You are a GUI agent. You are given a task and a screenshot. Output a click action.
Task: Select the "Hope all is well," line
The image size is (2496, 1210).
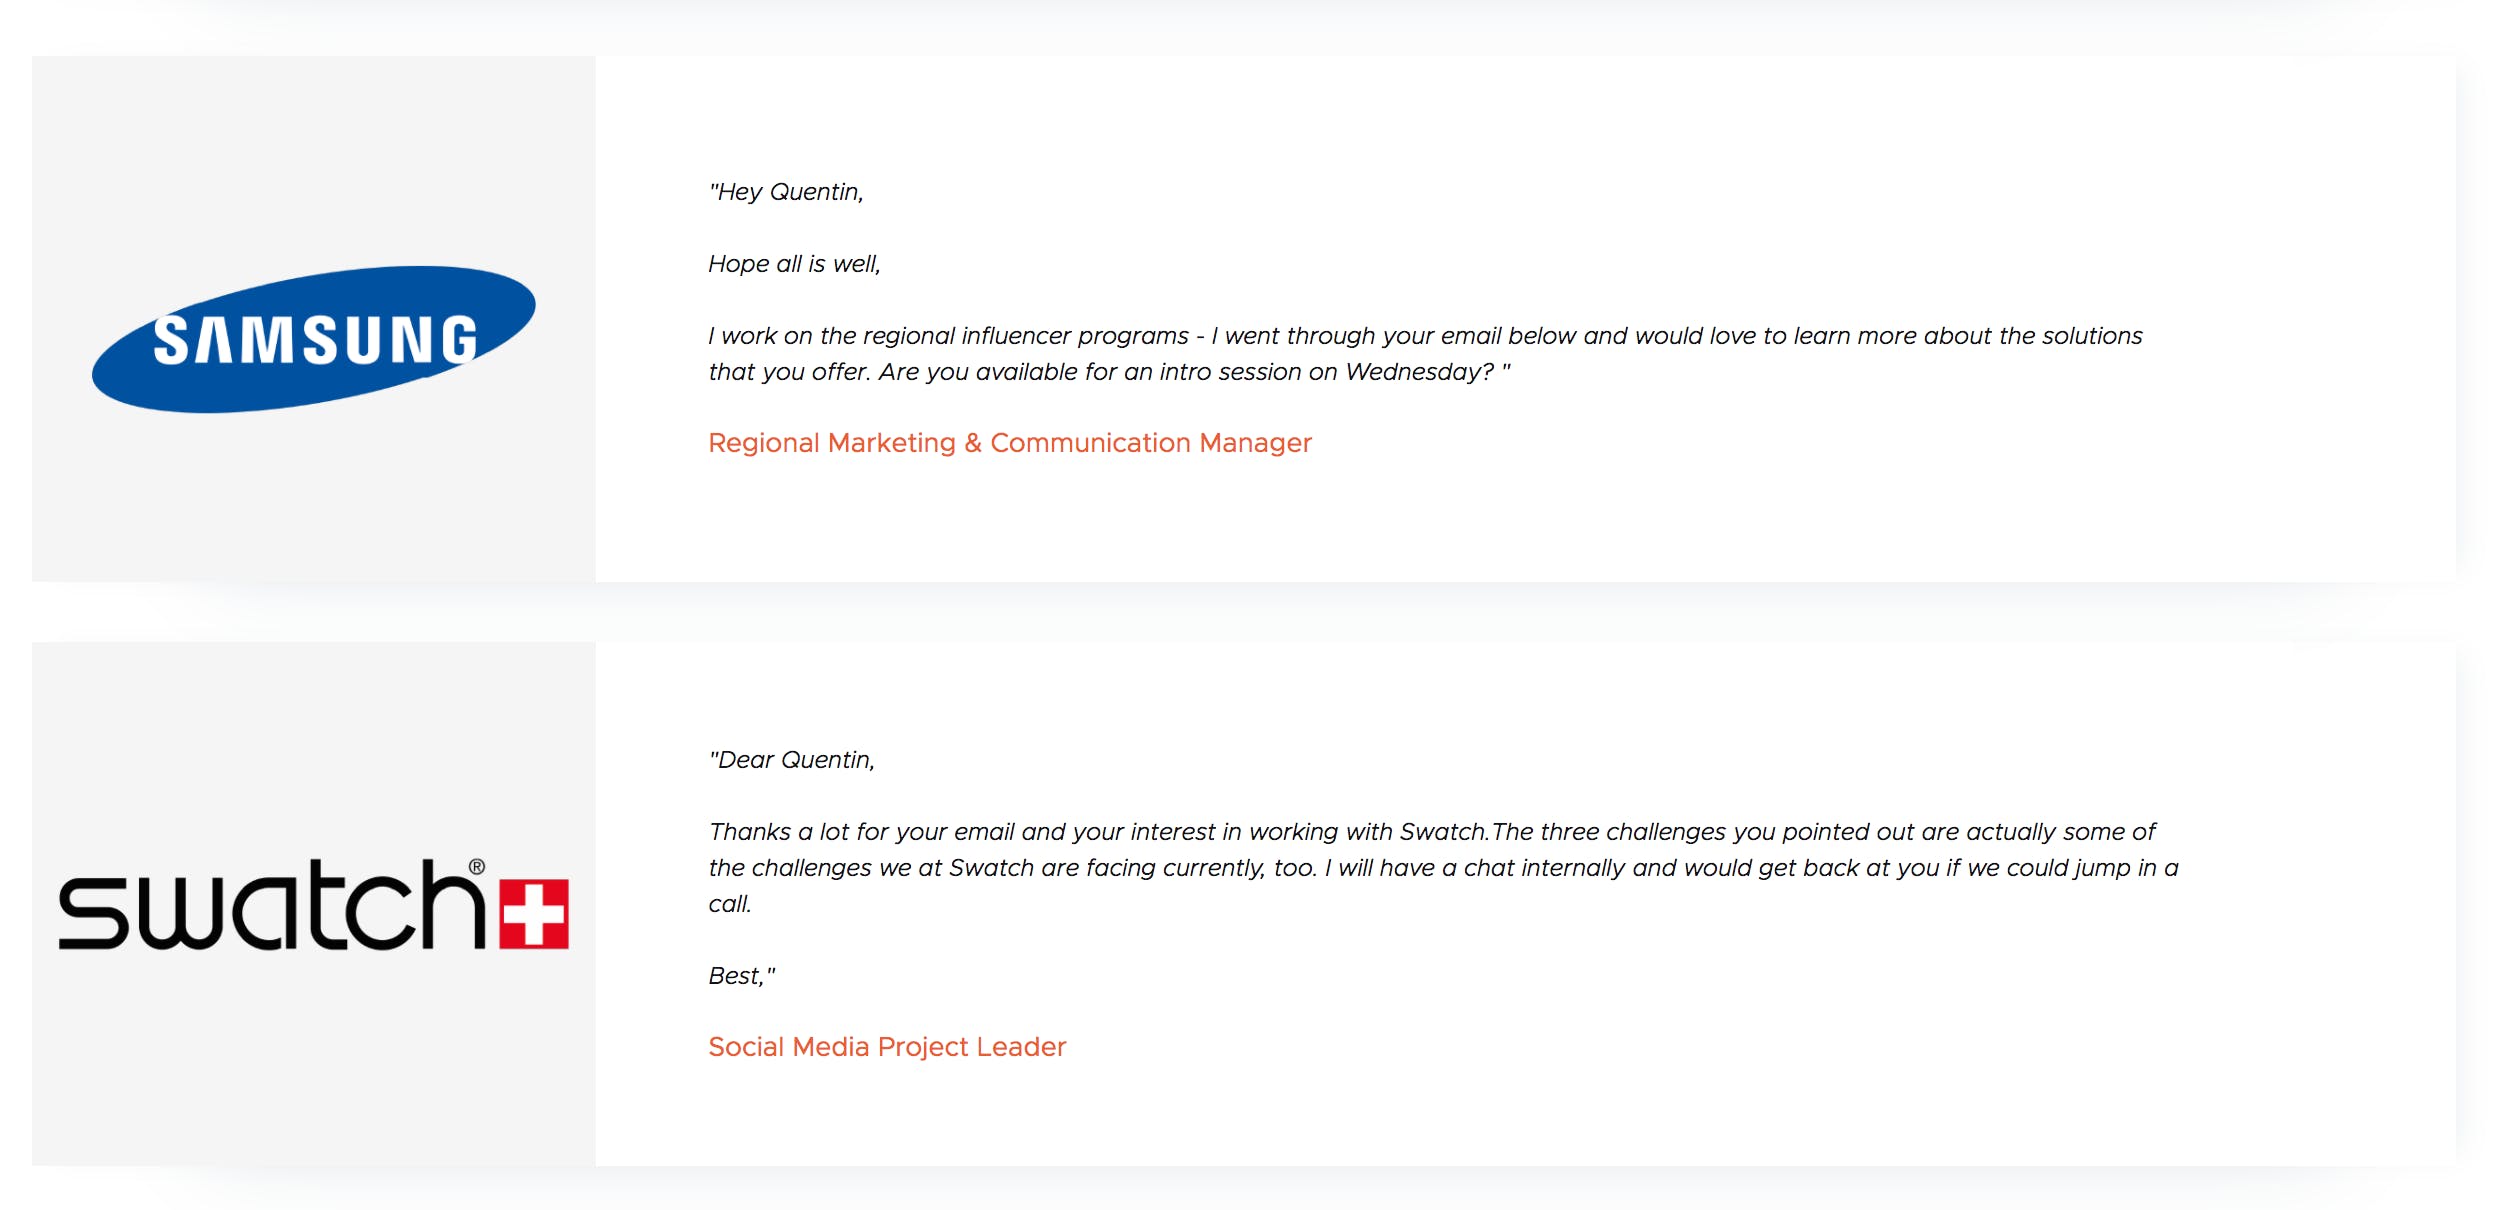tap(794, 264)
